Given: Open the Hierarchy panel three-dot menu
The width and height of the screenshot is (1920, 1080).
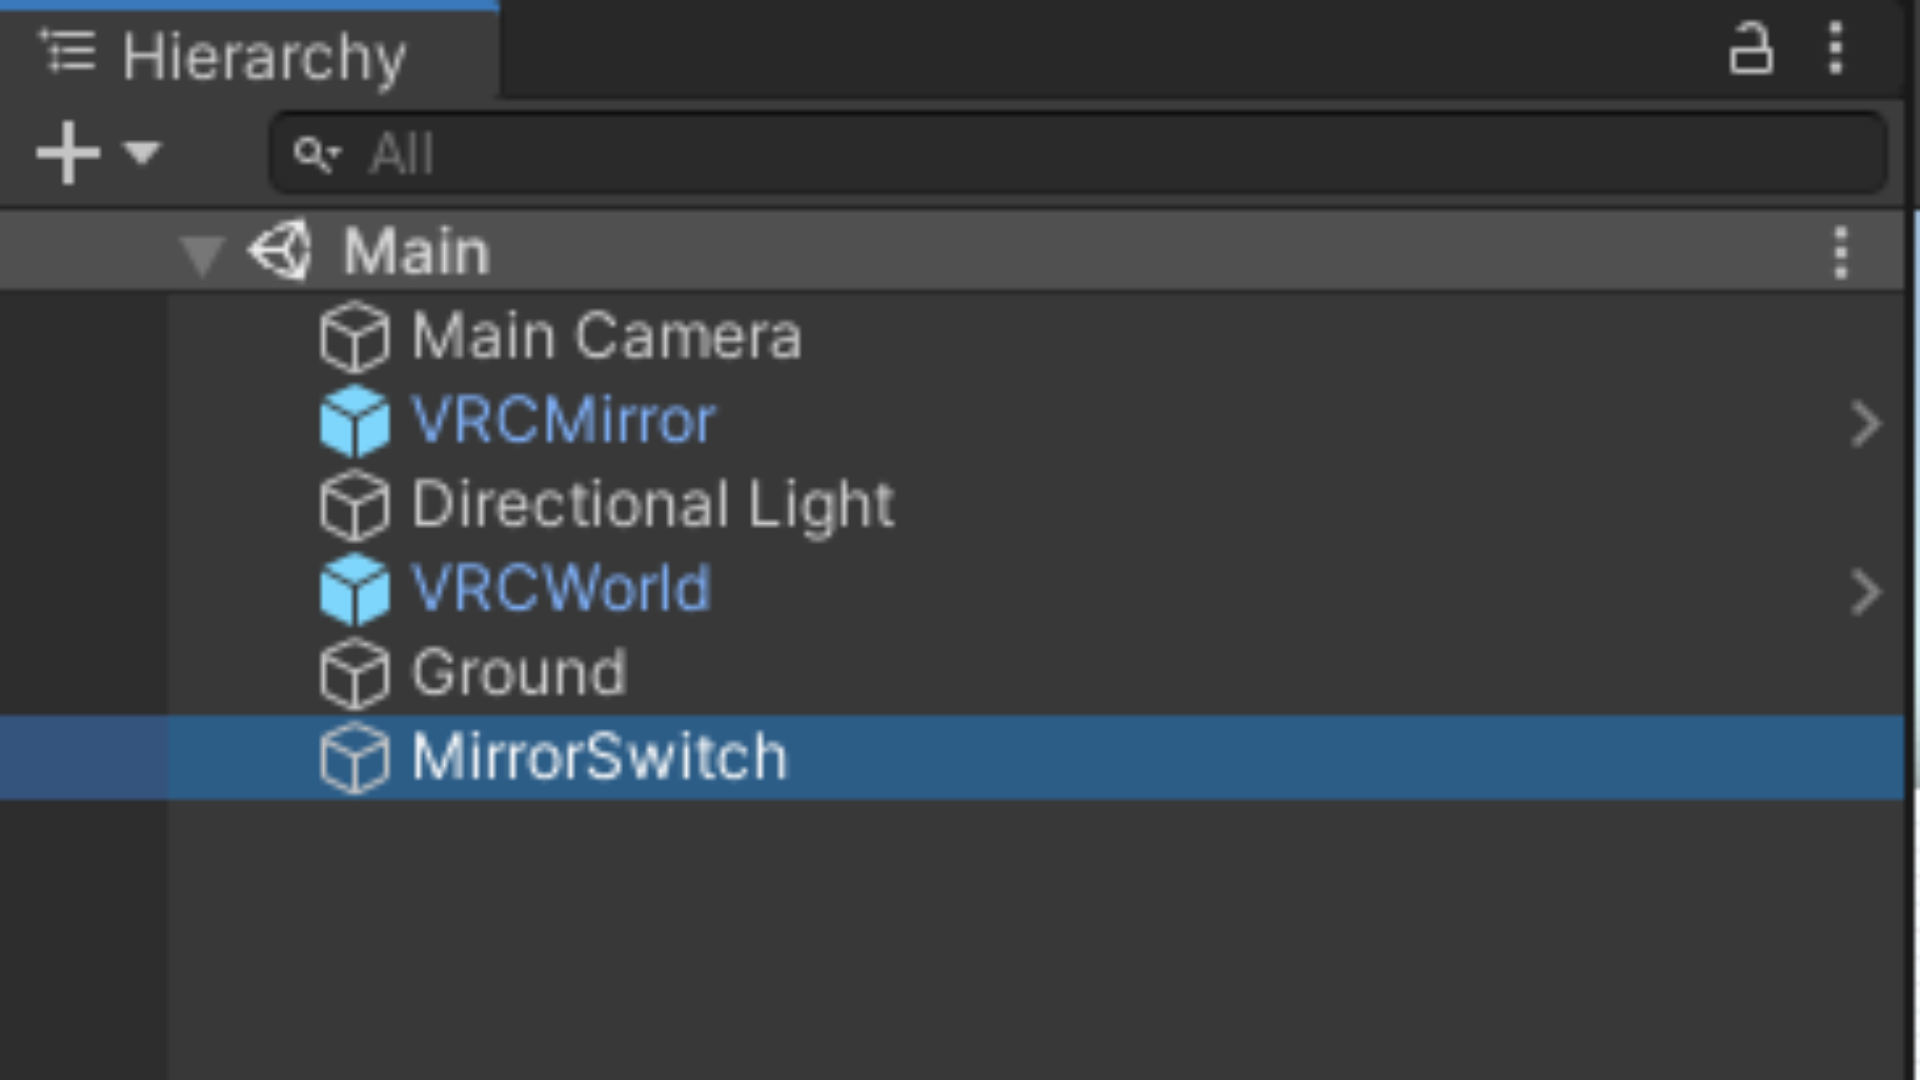Looking at the screenshot, I should pyautogui.click(x=1836, y=49).
